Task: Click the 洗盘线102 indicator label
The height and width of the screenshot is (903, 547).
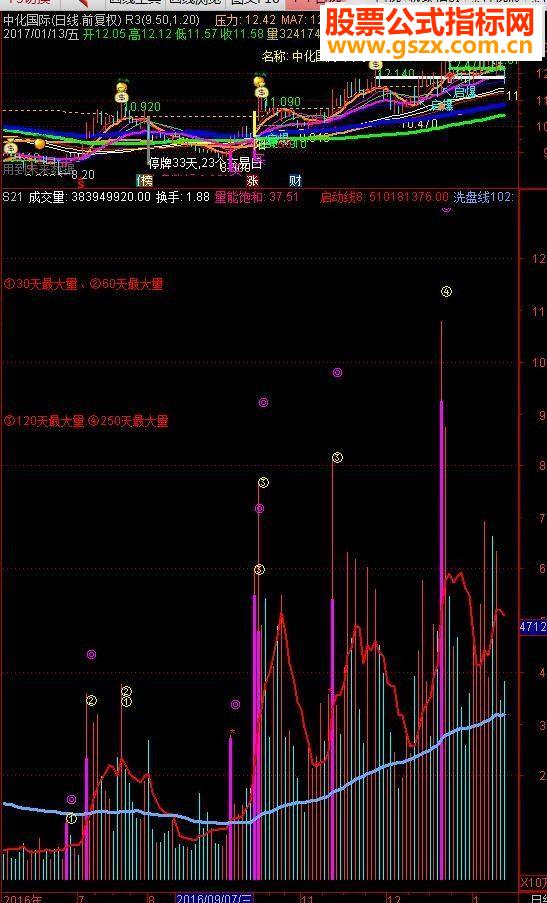Action: (x=483, y=198)
